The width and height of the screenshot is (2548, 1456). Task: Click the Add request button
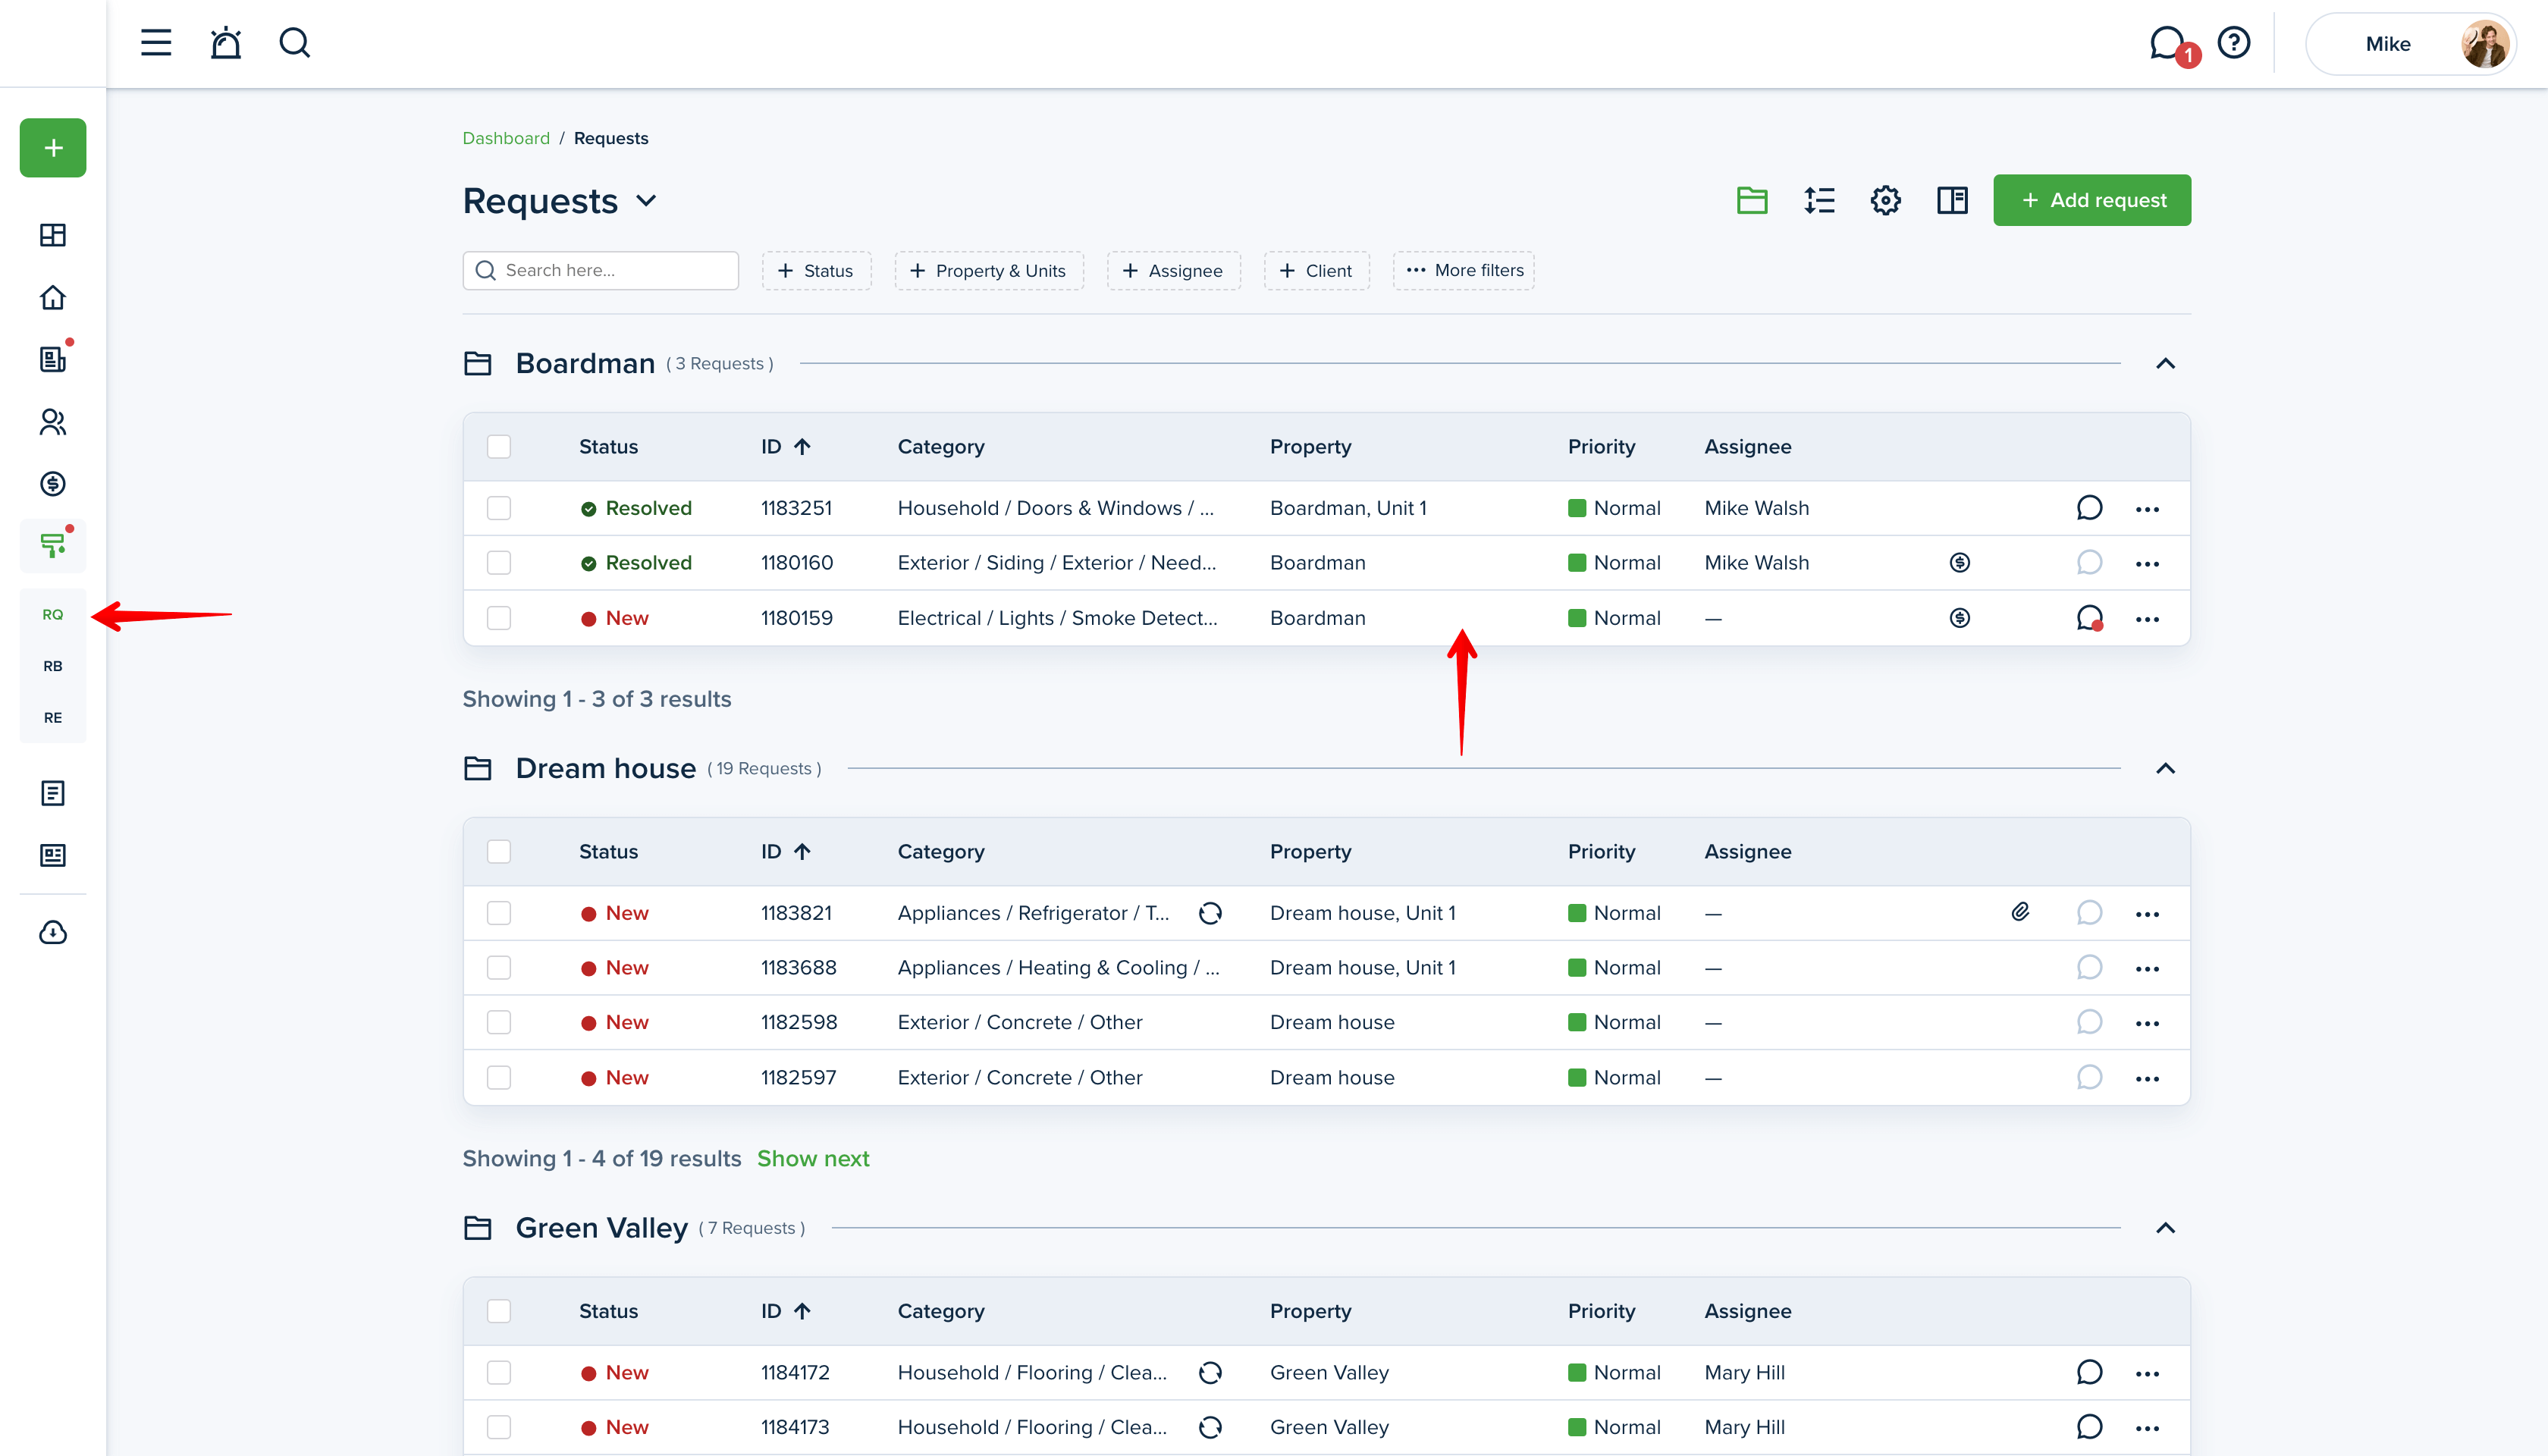pos(2091,200)
